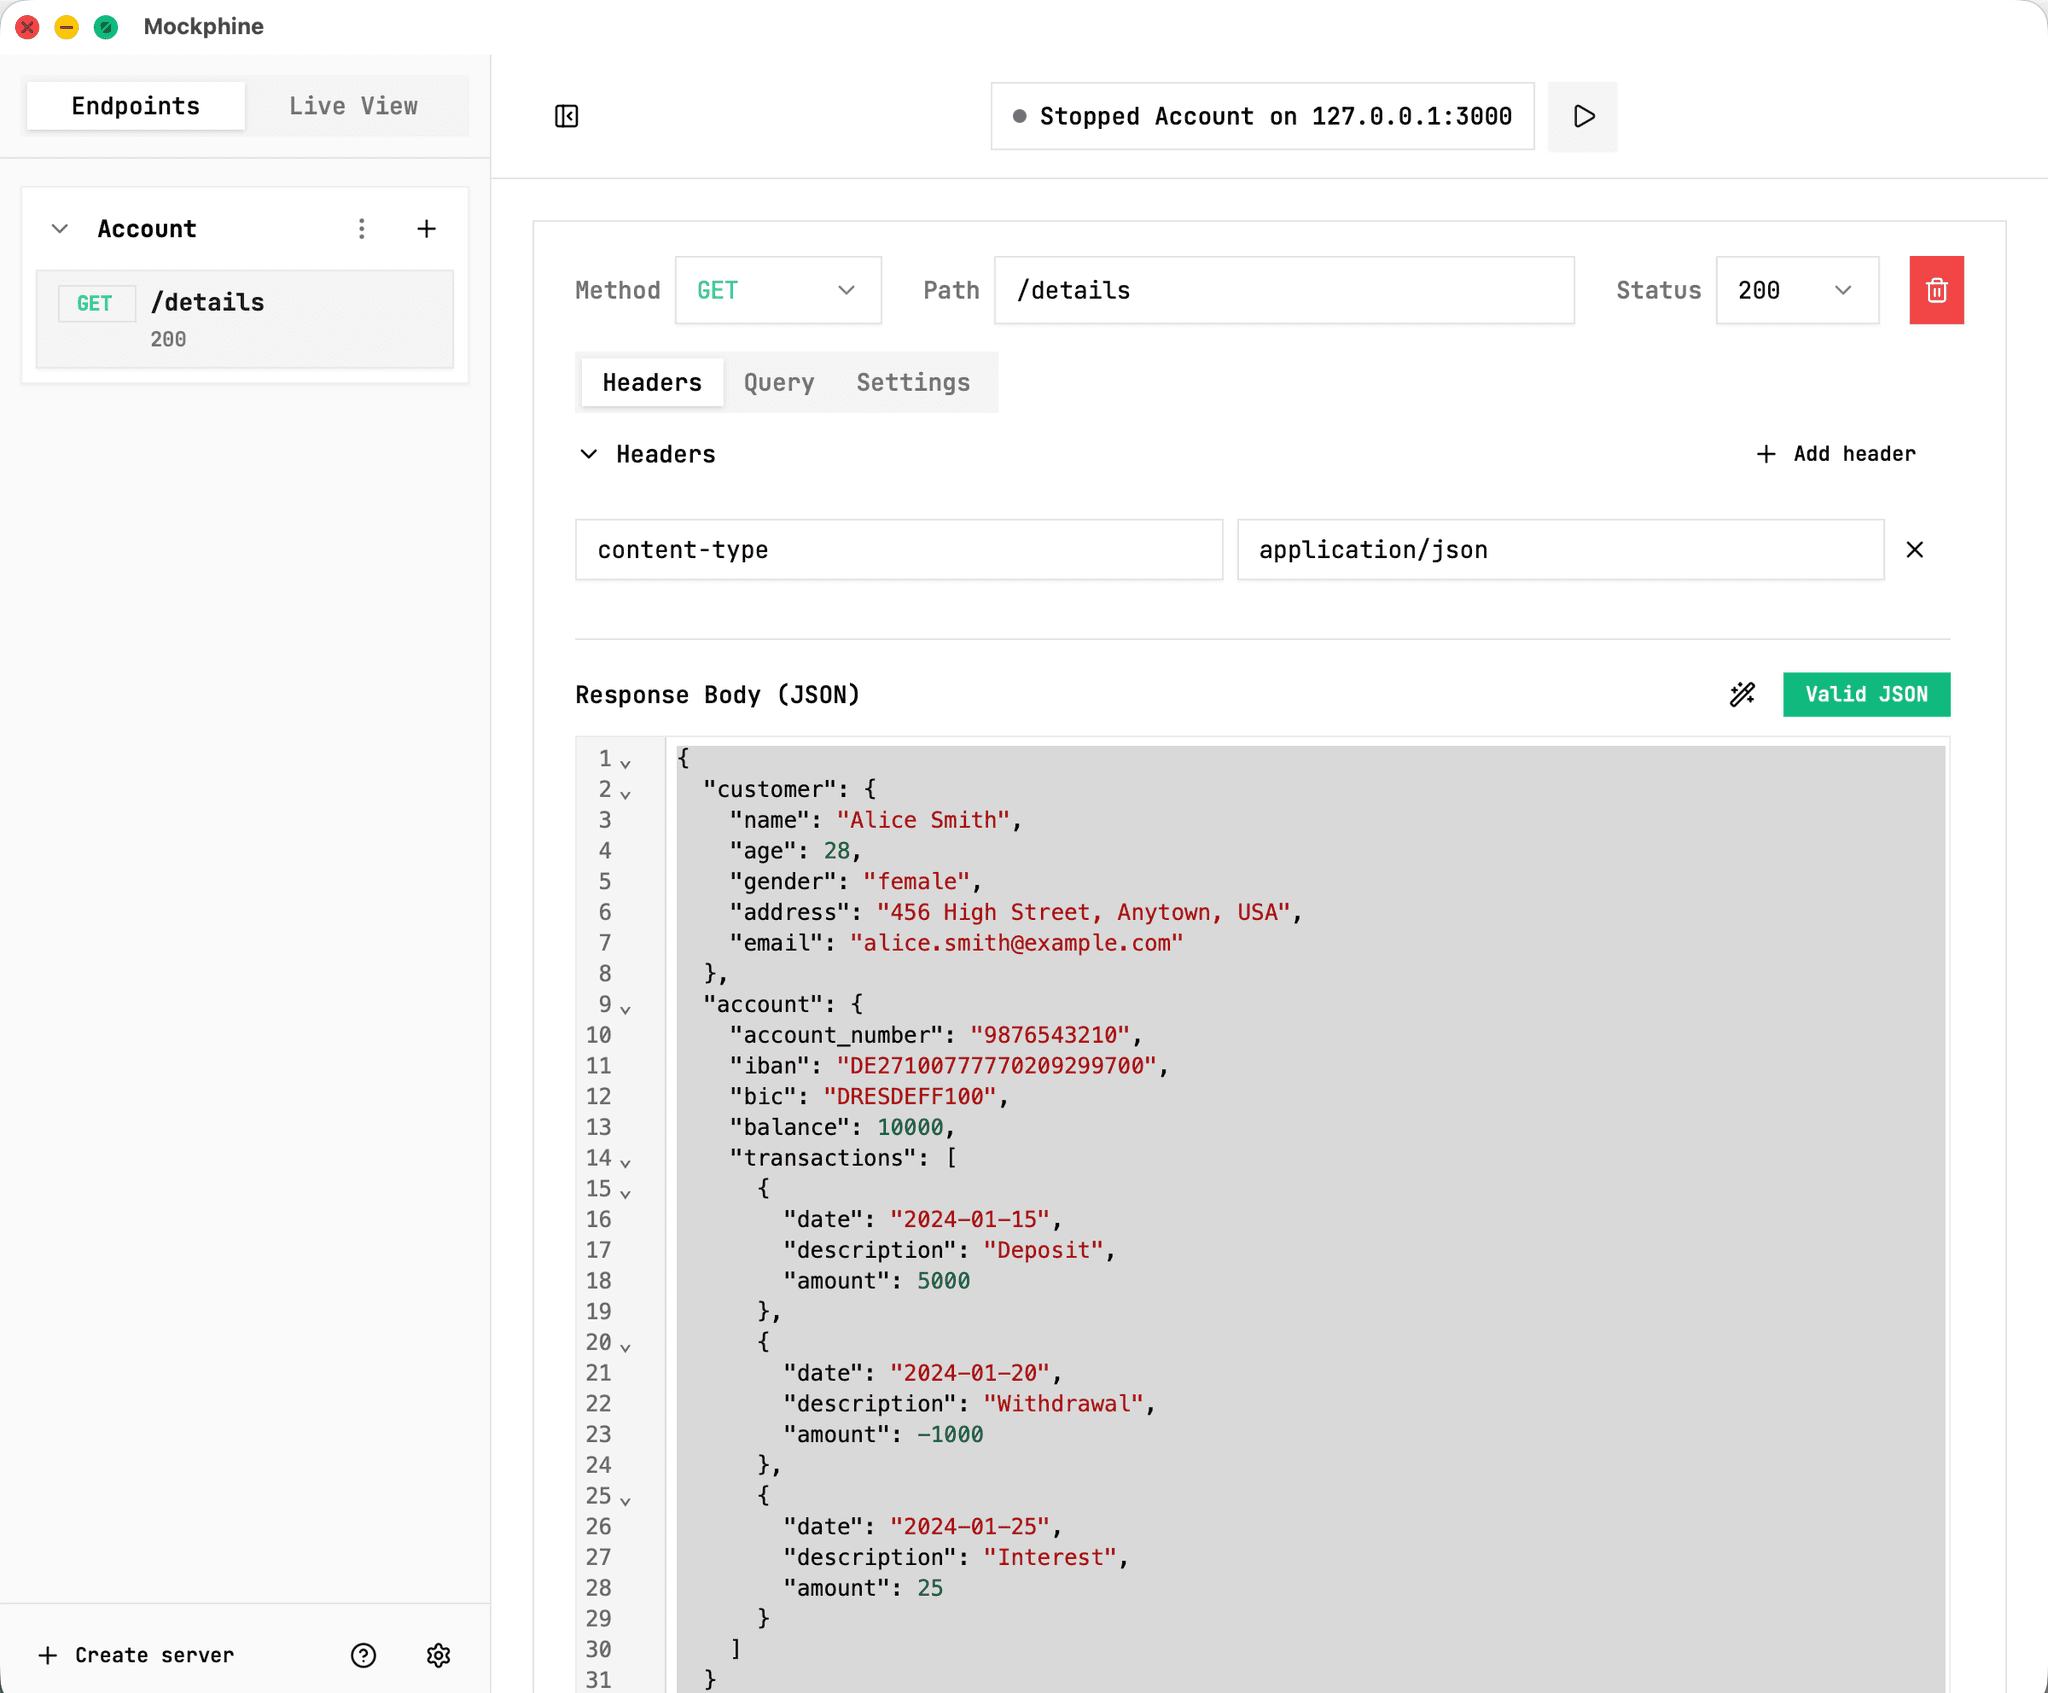Add new endpoint with plus icon

coord(426,229)
